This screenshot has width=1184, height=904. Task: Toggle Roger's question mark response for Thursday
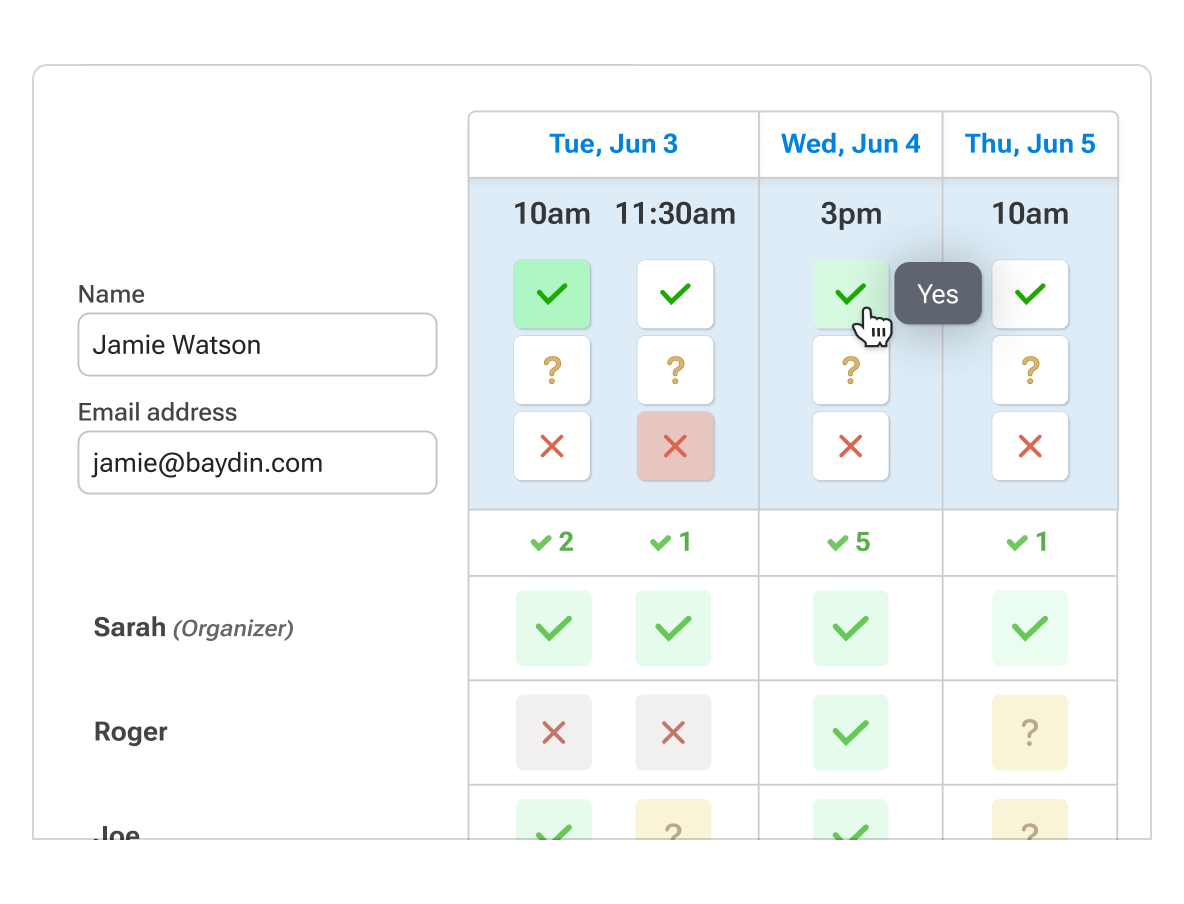tap(1030, 732)
